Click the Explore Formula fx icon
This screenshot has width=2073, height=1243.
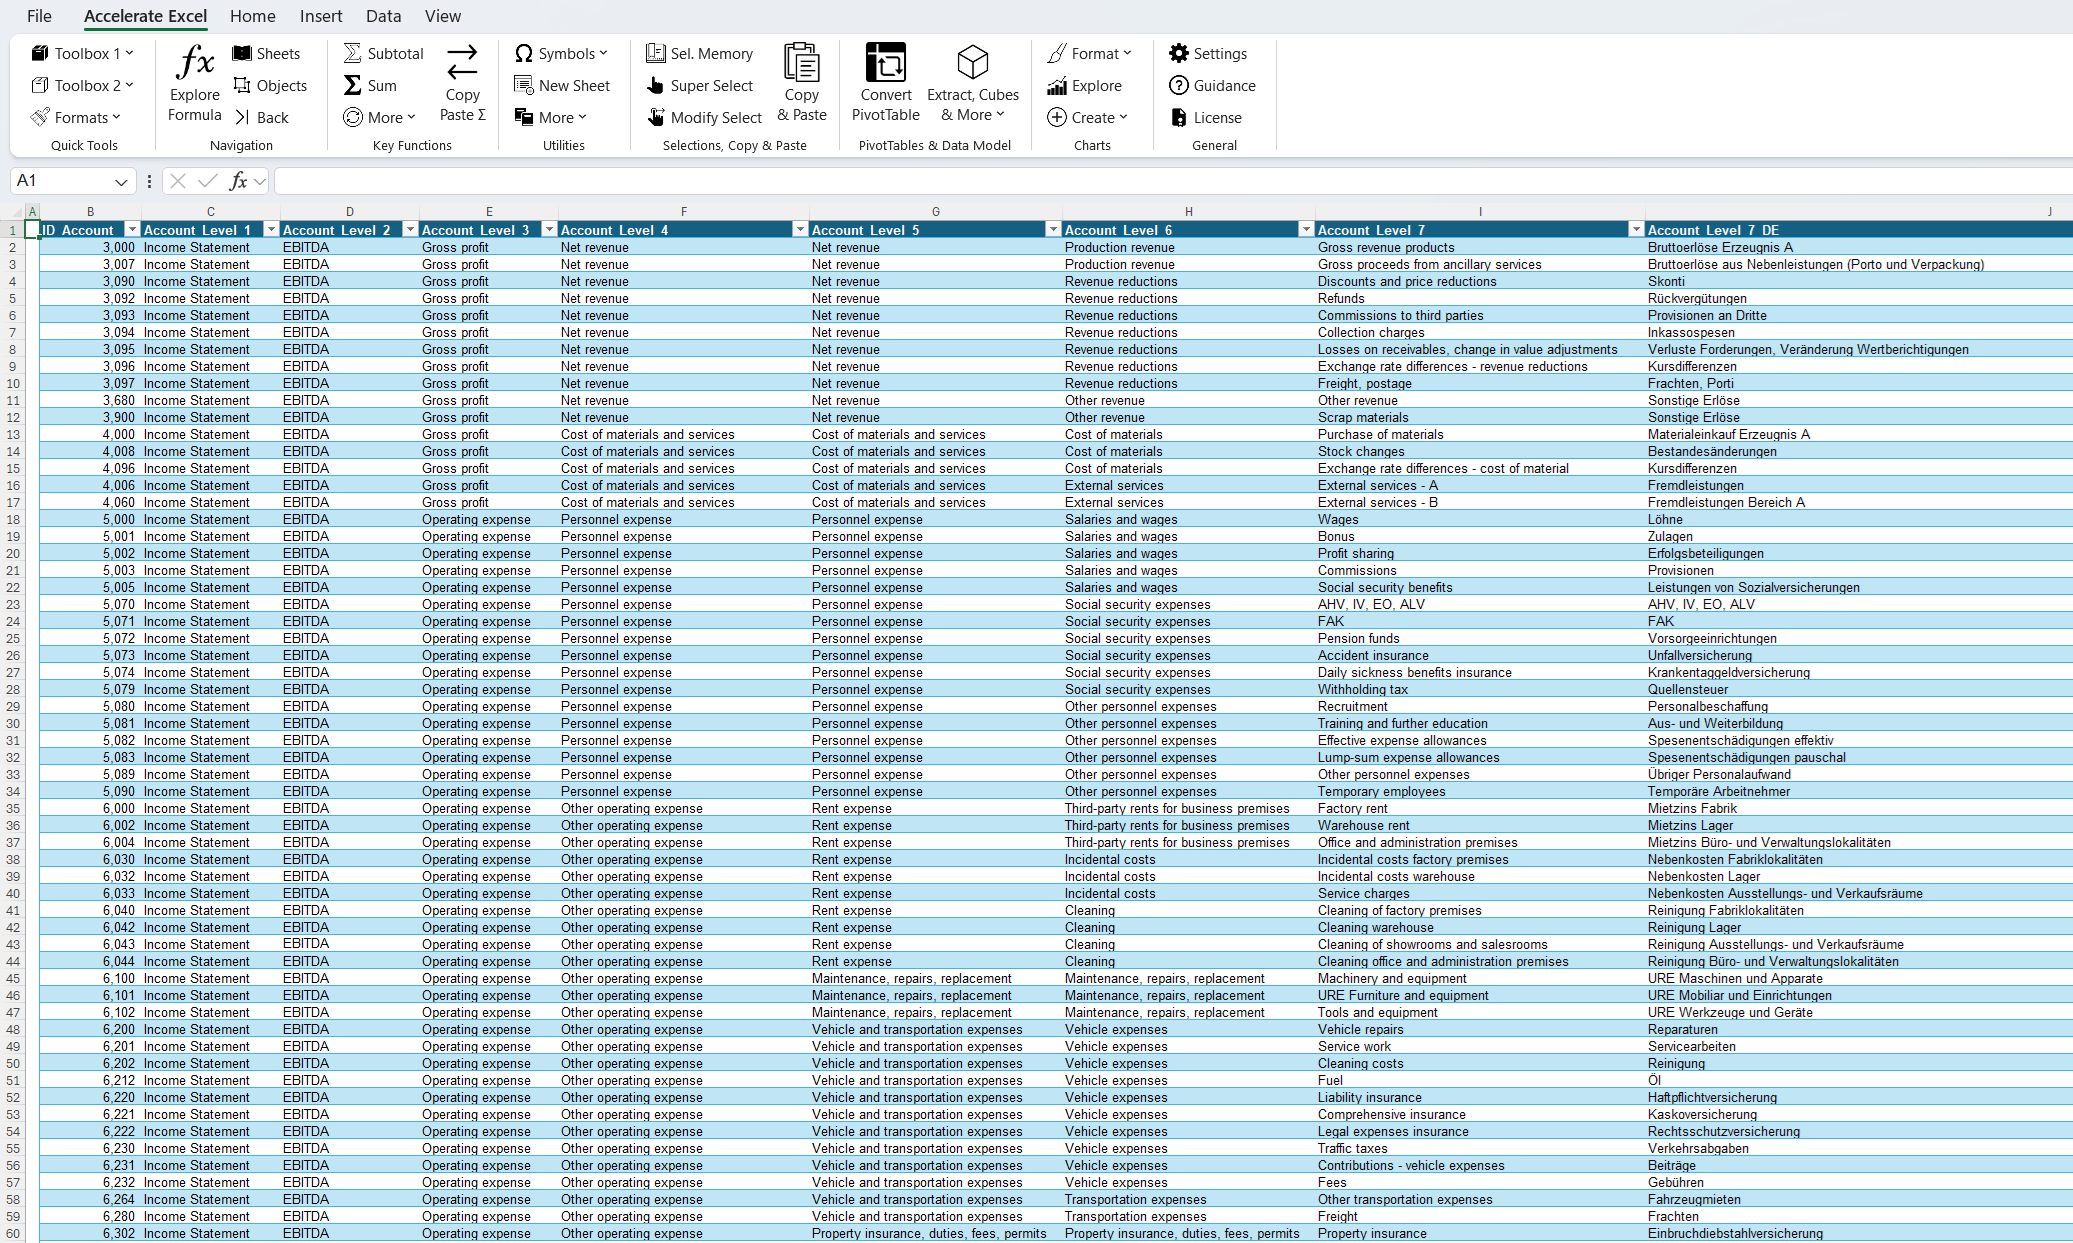pyautogui.click(x=195, y=63)
